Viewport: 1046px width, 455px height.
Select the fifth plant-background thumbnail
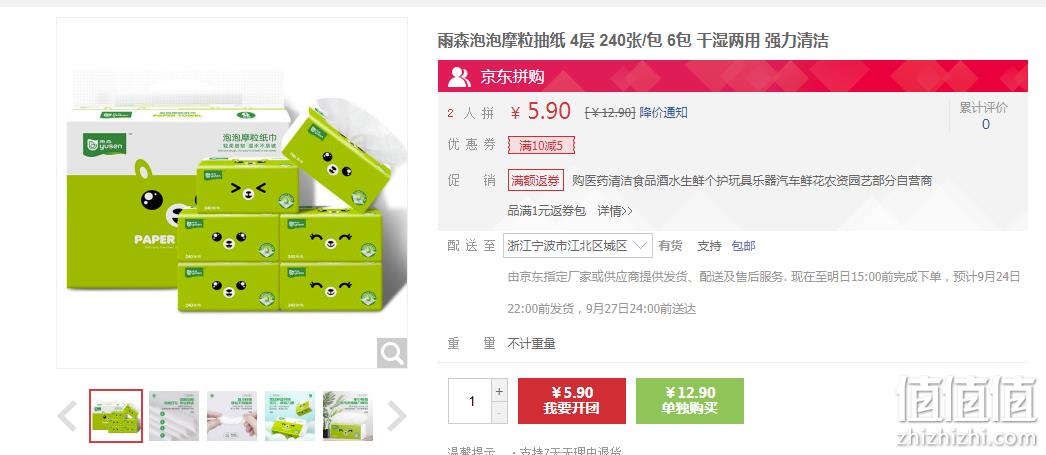coord(348,416)
